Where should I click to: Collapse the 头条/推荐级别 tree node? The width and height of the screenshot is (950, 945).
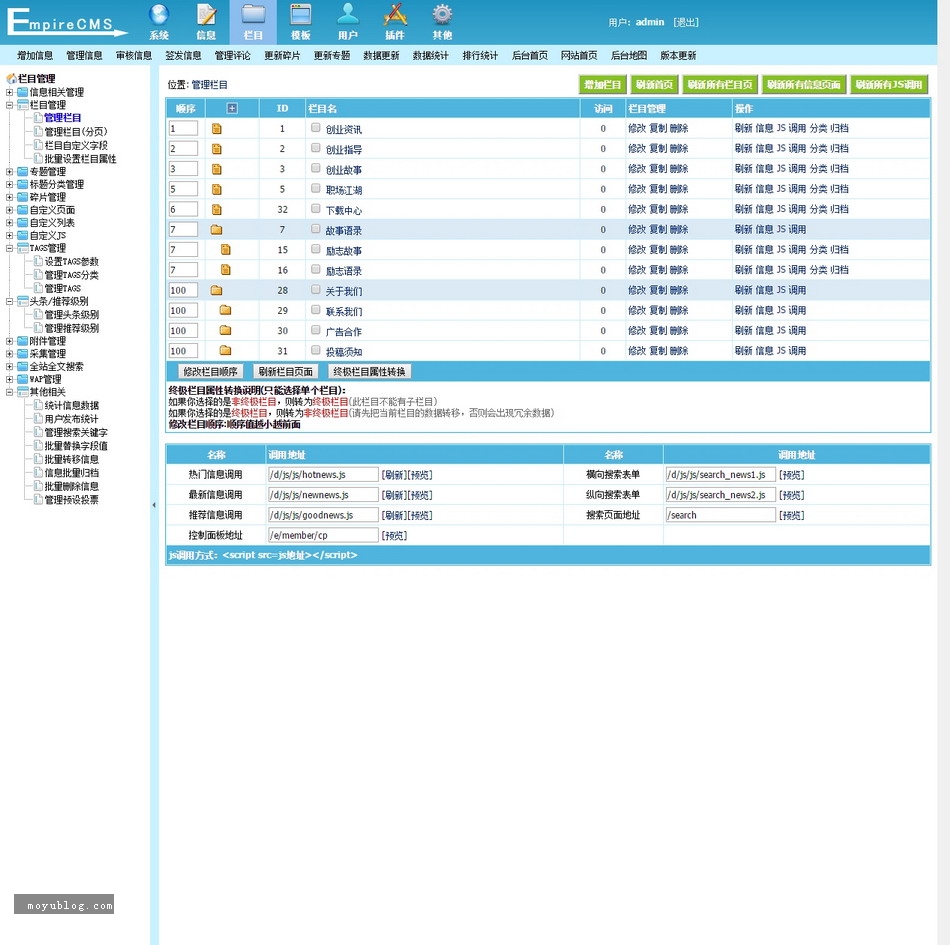(x=9, y=301)
